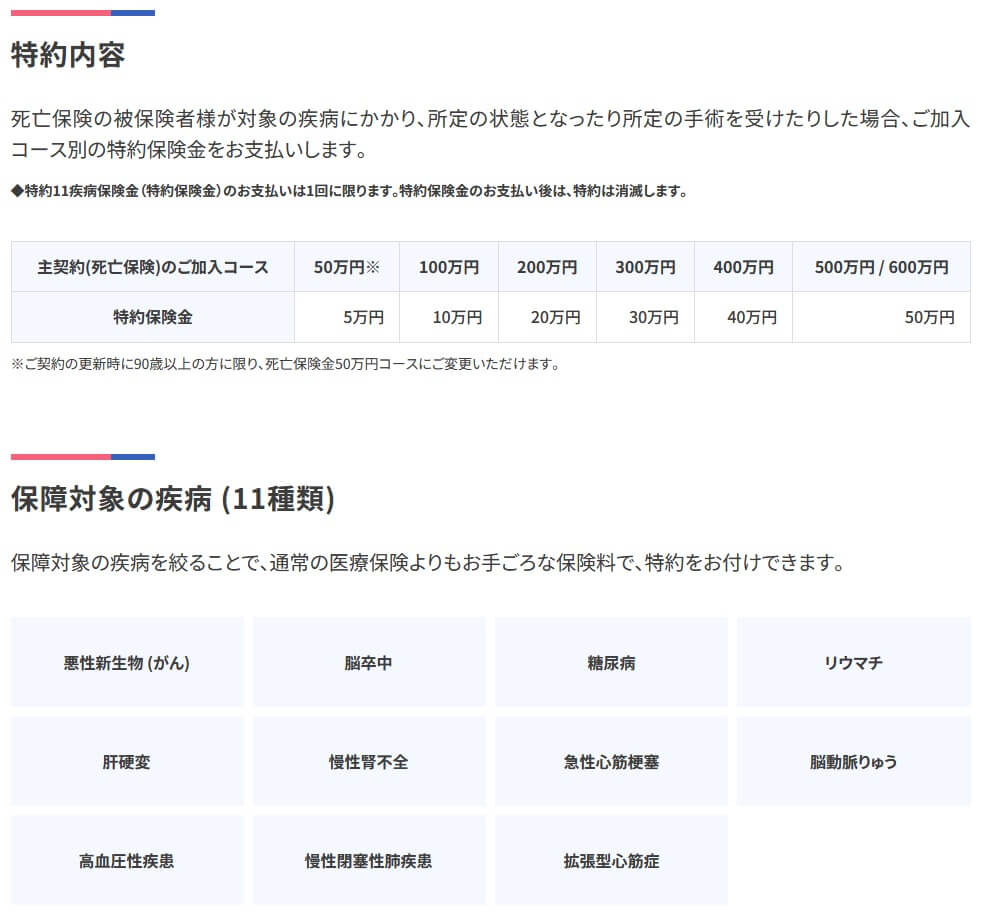The width and height of the screenshot is (986, 917).
Task: Select the 脳動脈りゅう tile
Action: 853,761
